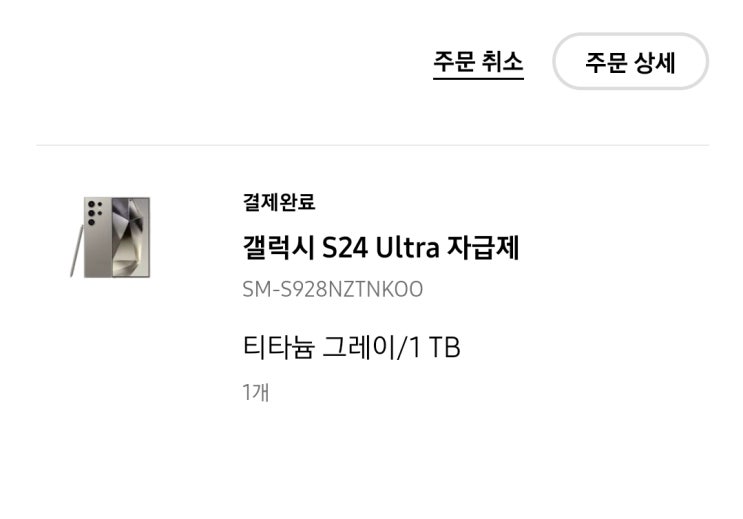743x519 pixels.
Task: Click the horizontal divider under the buttons
Action: coord(372,145)
